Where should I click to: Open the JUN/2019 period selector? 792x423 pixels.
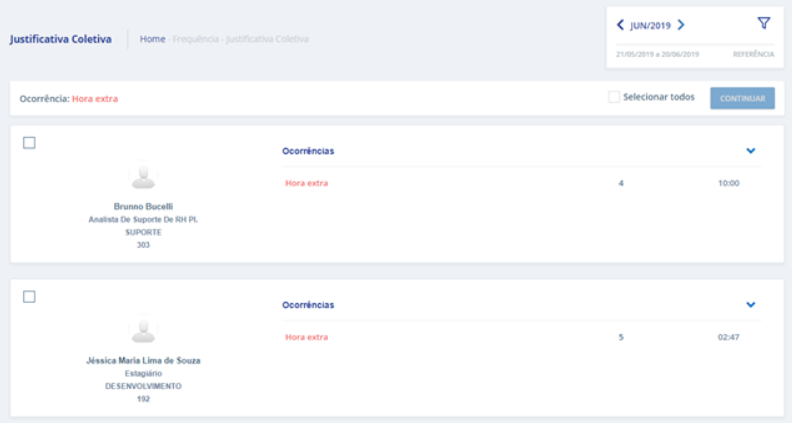[x=650, y=24]
